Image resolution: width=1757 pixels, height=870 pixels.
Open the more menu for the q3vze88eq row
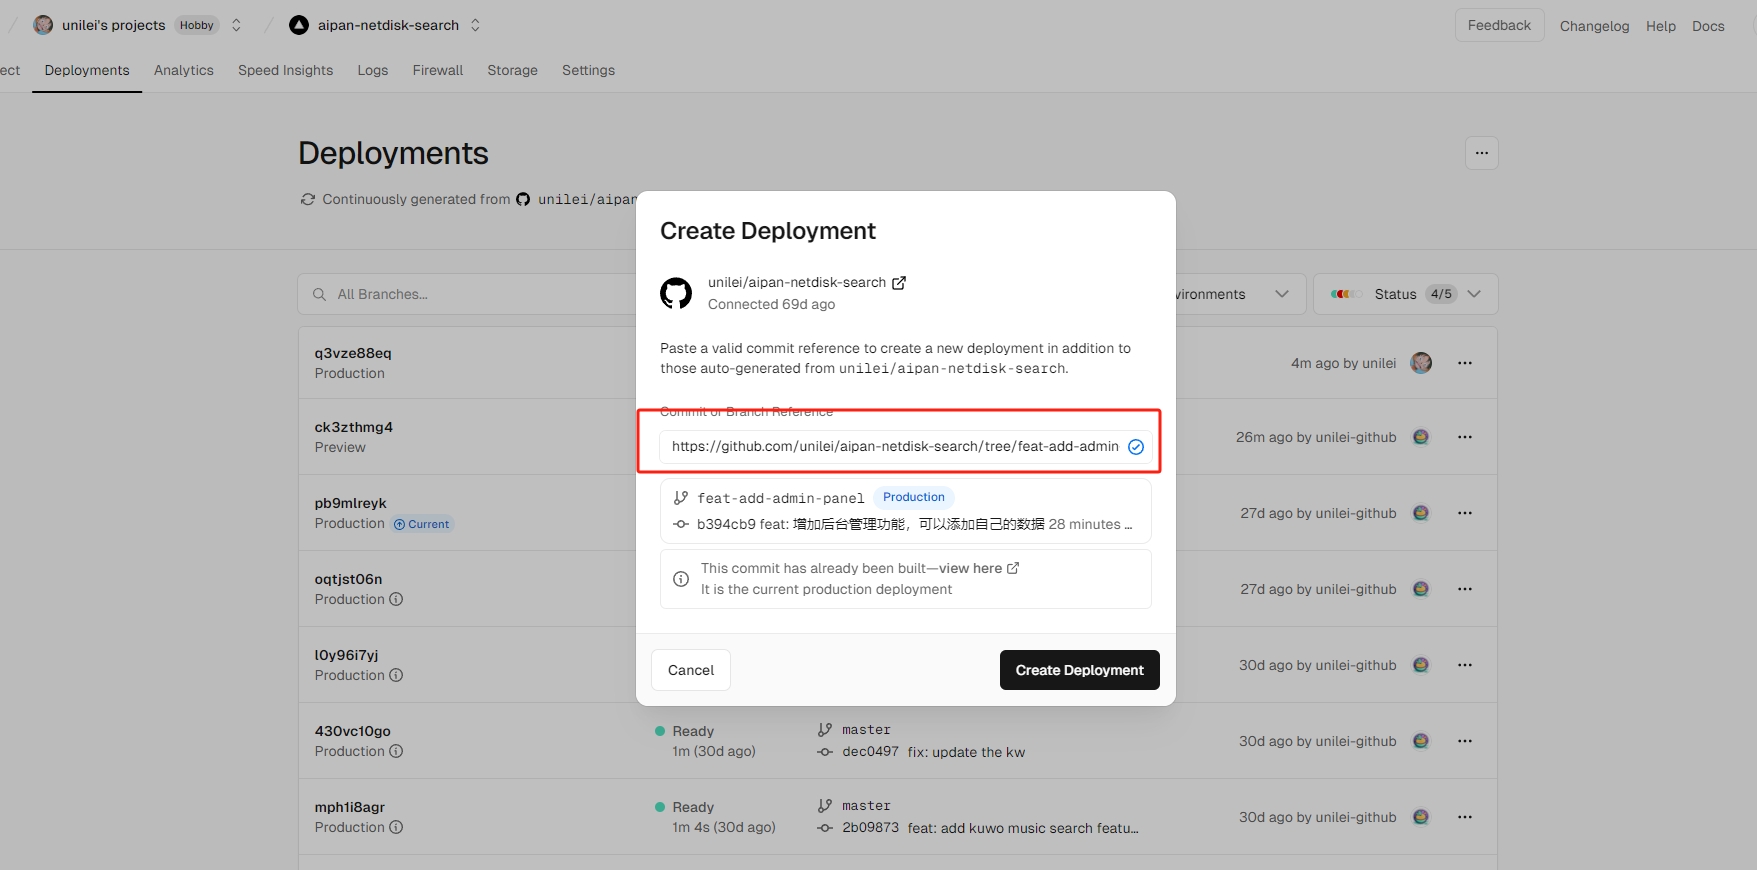[x=1465, y=363]
